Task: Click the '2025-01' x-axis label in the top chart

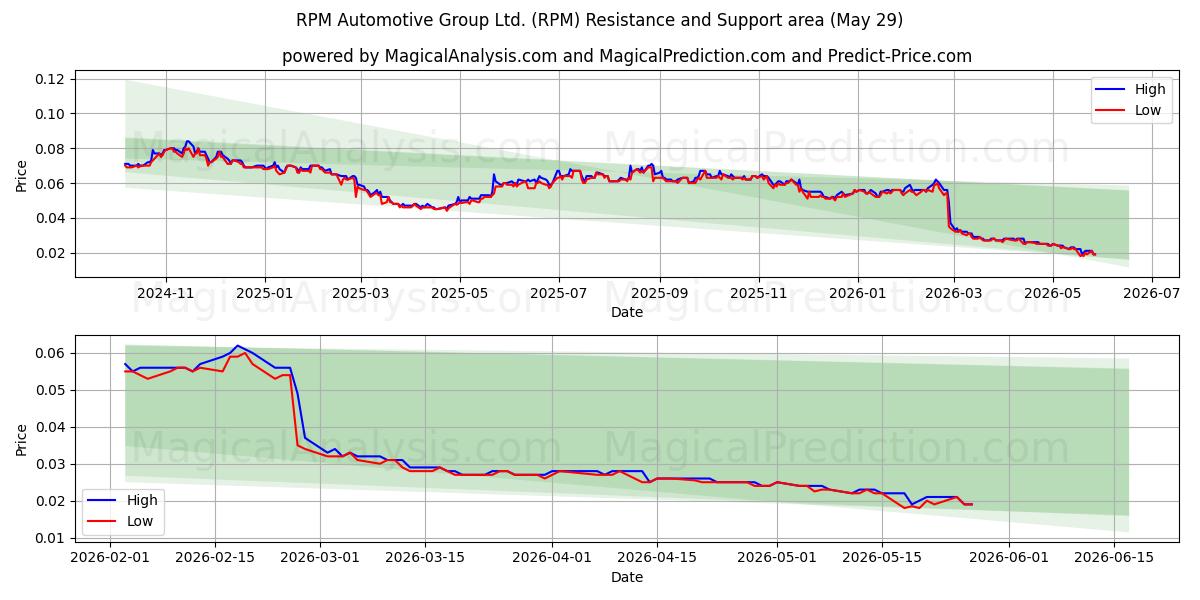Action: click(265, 294)
